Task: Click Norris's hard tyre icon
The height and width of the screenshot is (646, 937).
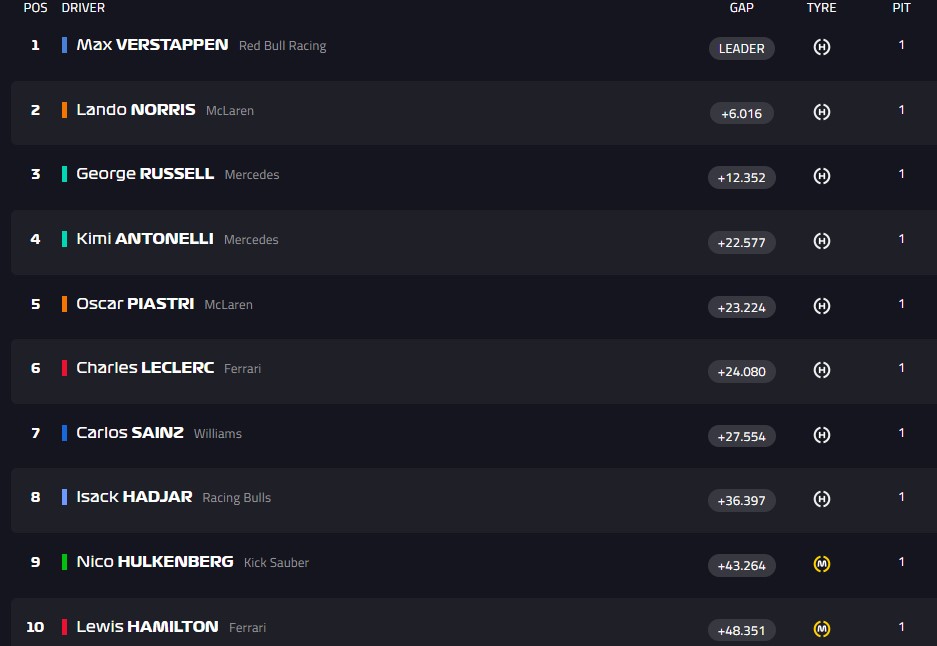Action: [822, 112]
